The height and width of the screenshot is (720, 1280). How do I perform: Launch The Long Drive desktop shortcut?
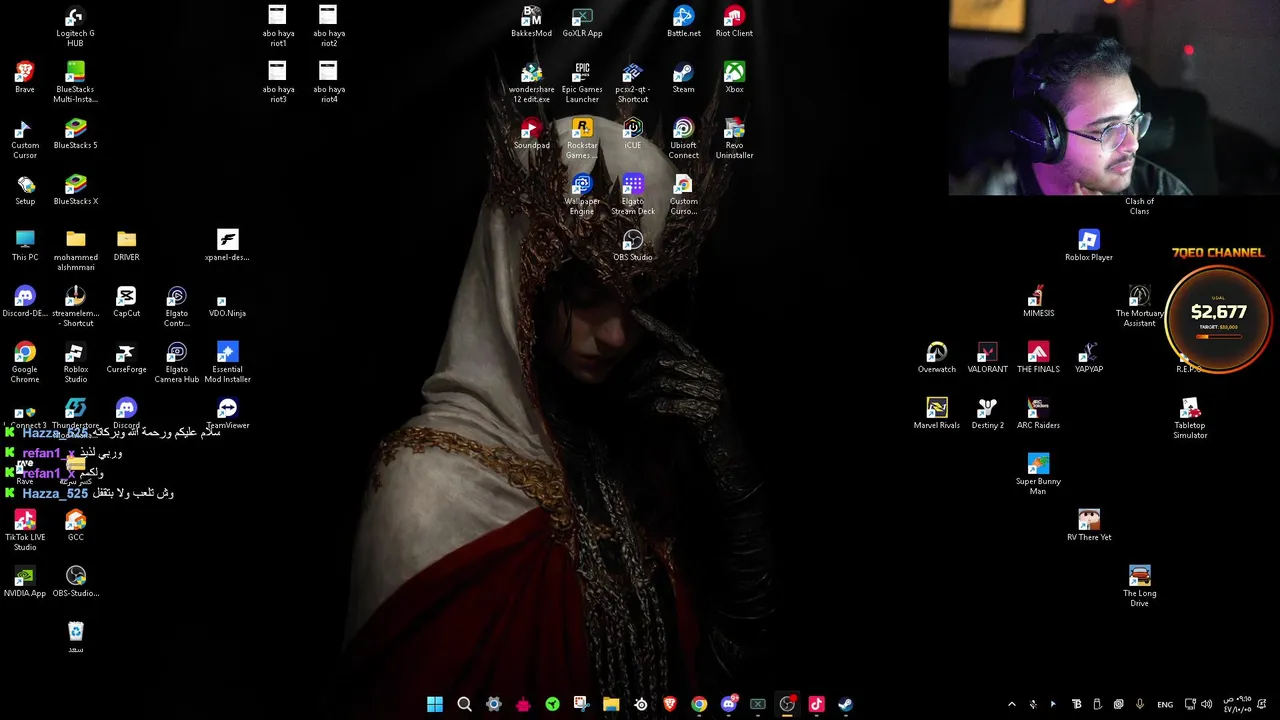coord(1139,587)
